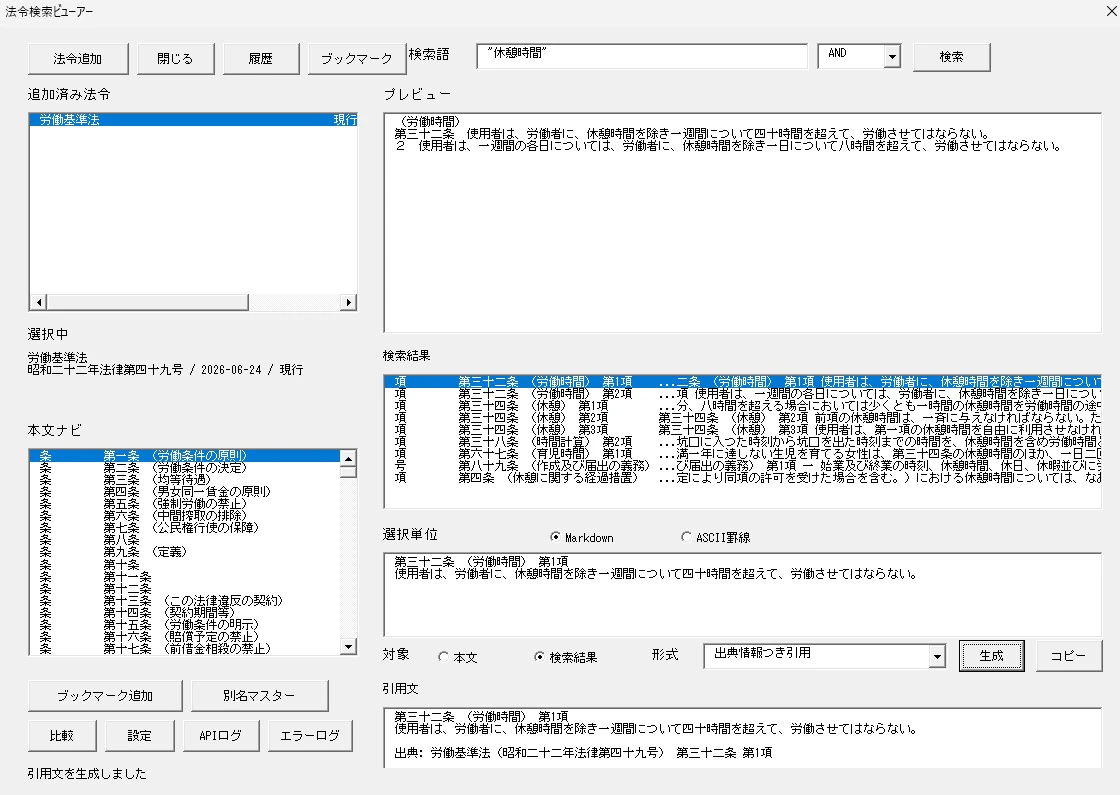Select 第九条 (定義) in 本文ナビ
Image resolution: width=1120 pixels, height=795 pixels.
tap(184, 552)
